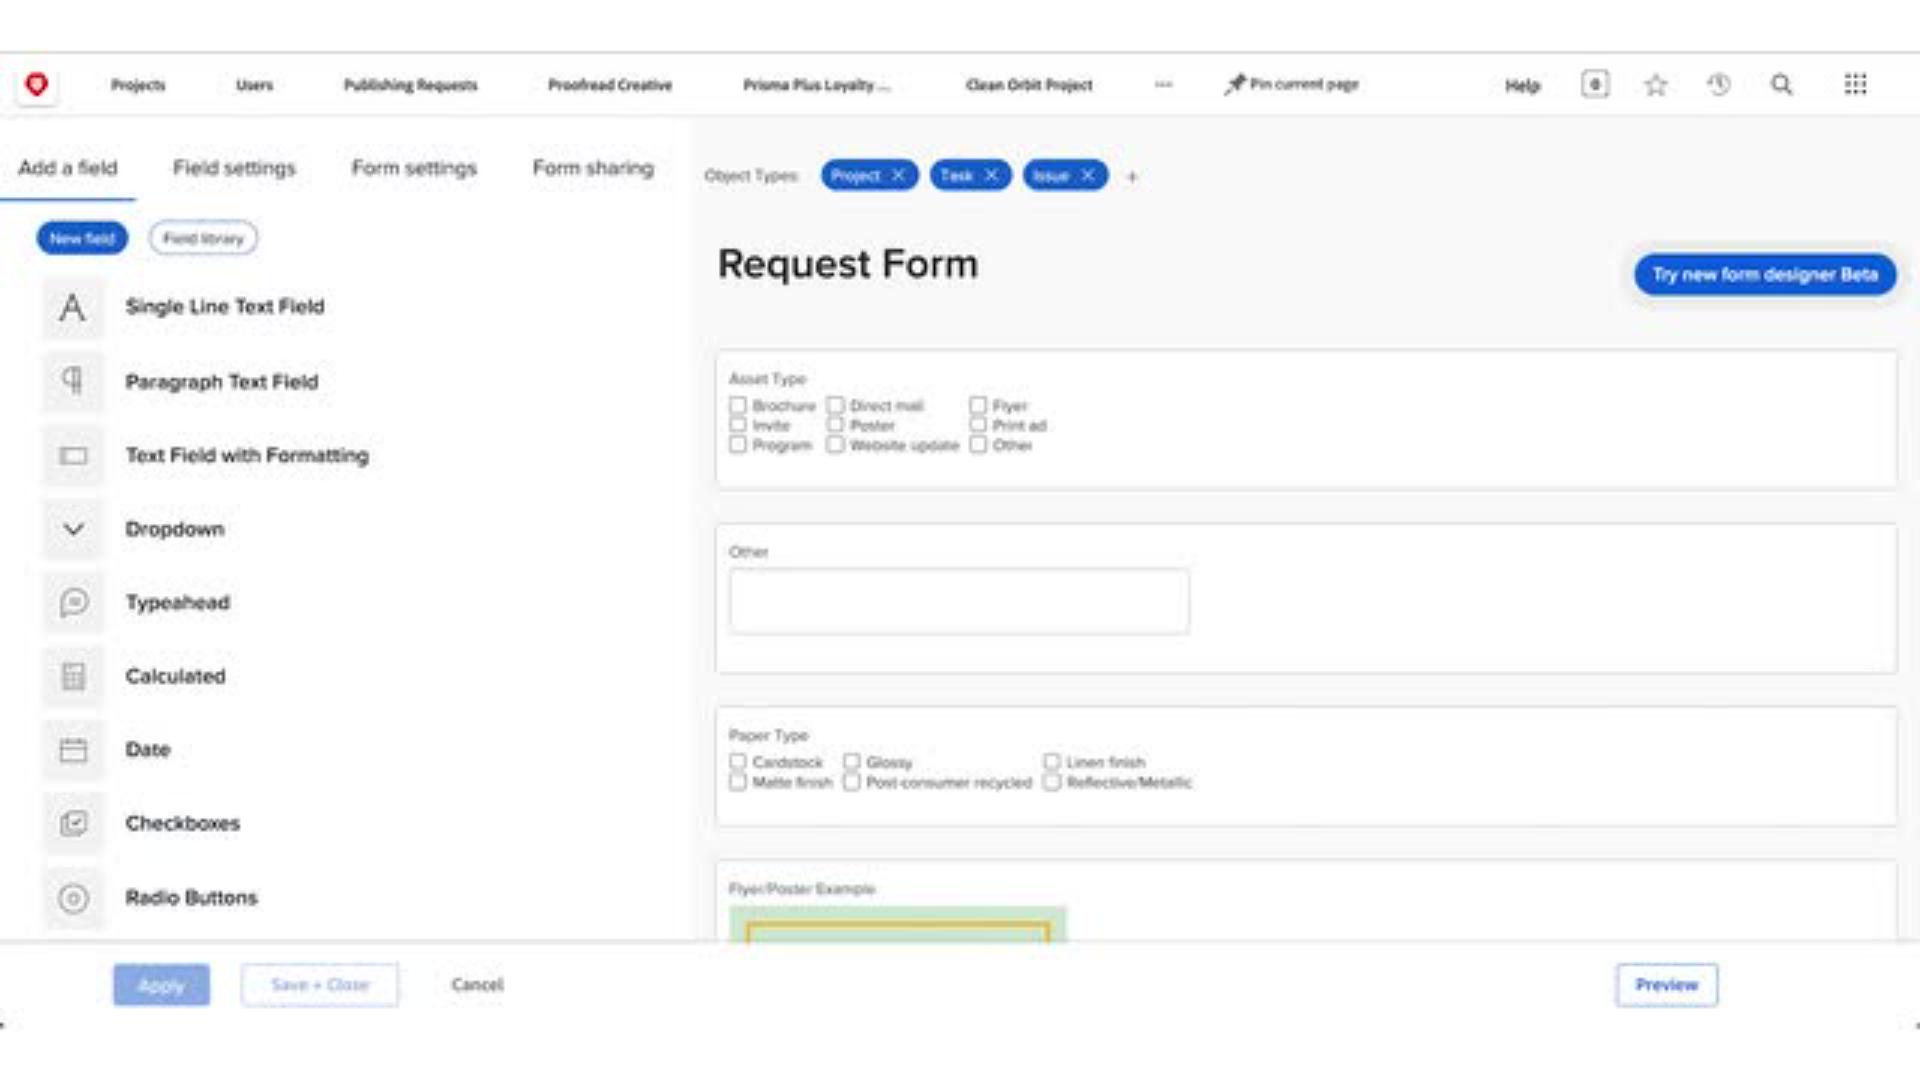Select the Single Line Text Field icon
1920x1080 pixels.
tap(72, 308)
